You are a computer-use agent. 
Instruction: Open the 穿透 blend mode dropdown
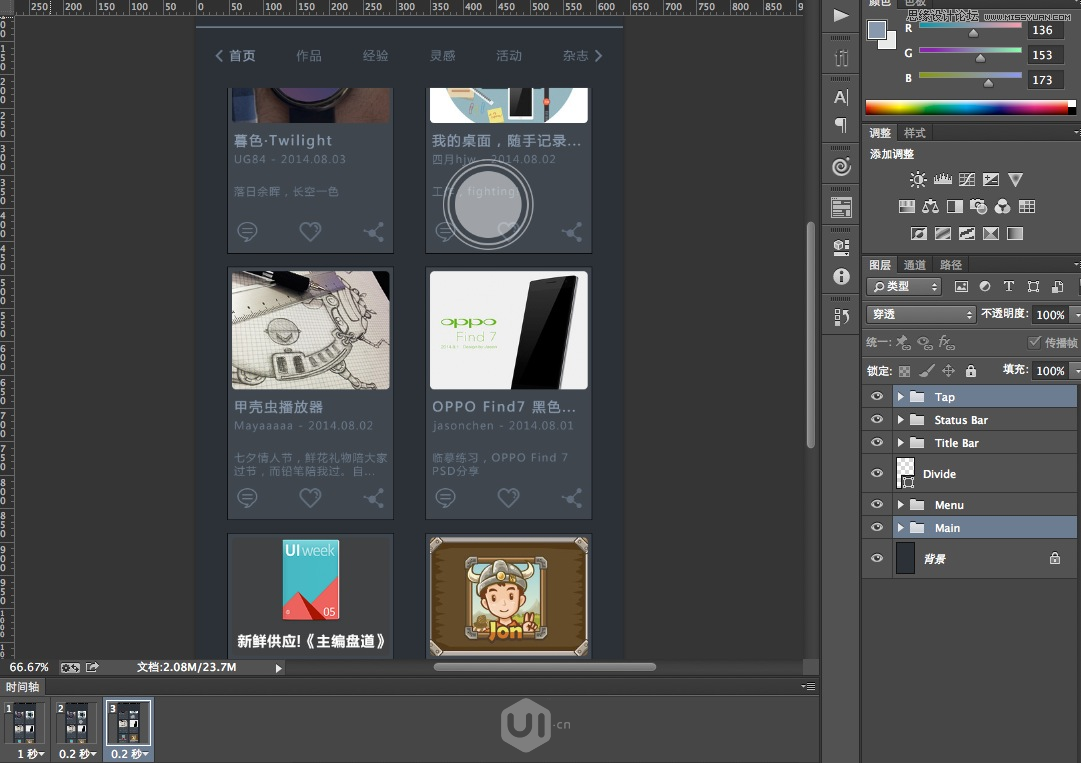(920, 314)
